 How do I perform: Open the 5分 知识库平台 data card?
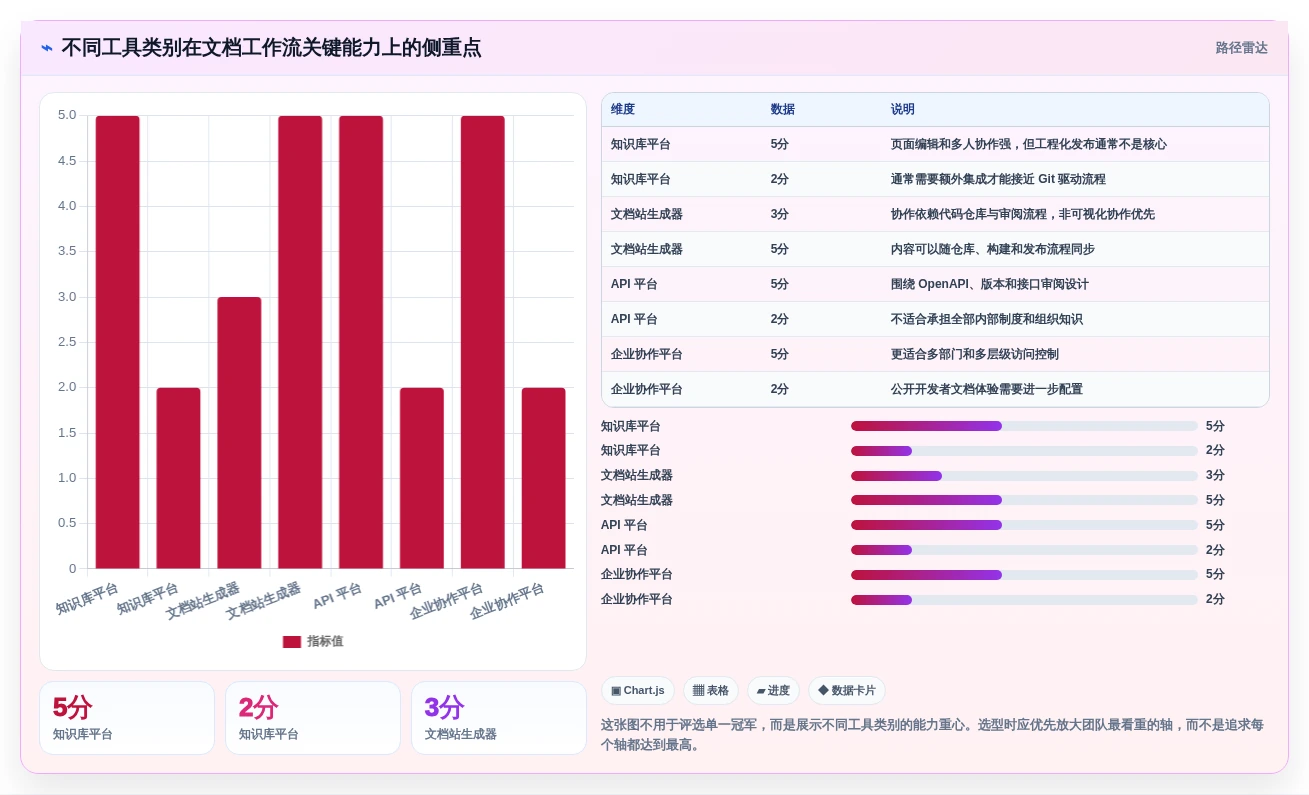127,718
